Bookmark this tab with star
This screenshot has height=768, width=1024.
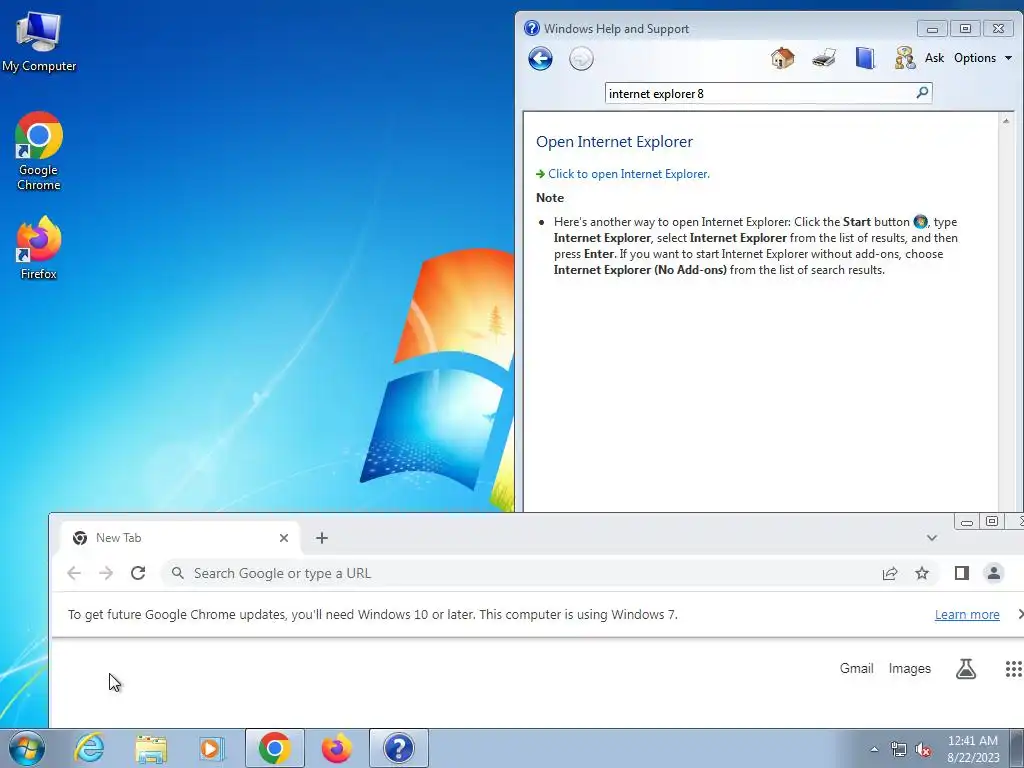point(921,573)
